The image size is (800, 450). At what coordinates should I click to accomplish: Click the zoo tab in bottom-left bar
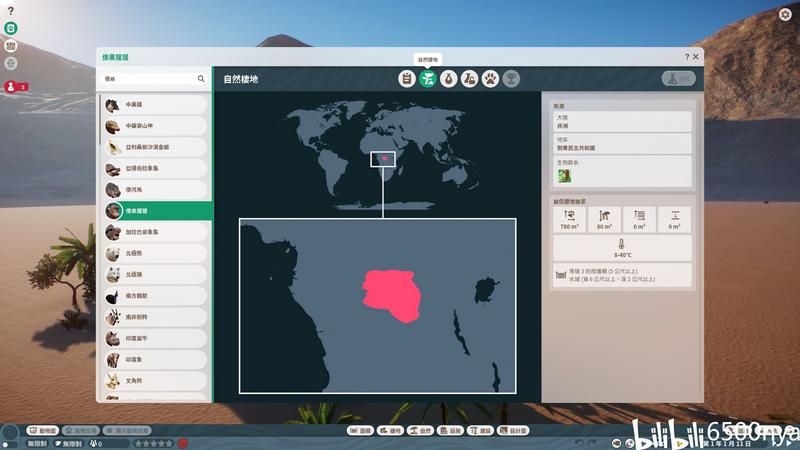(x=42, y=431)
